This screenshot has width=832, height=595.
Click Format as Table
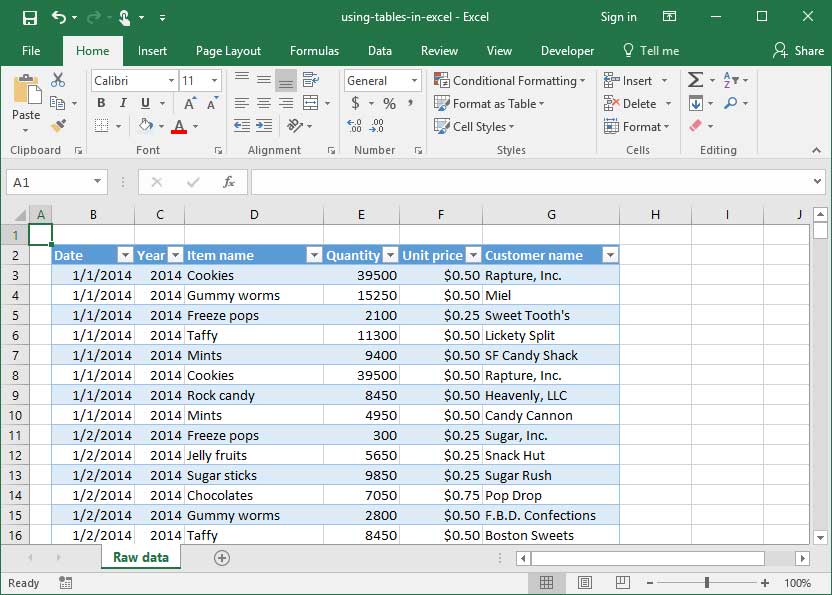489,103
